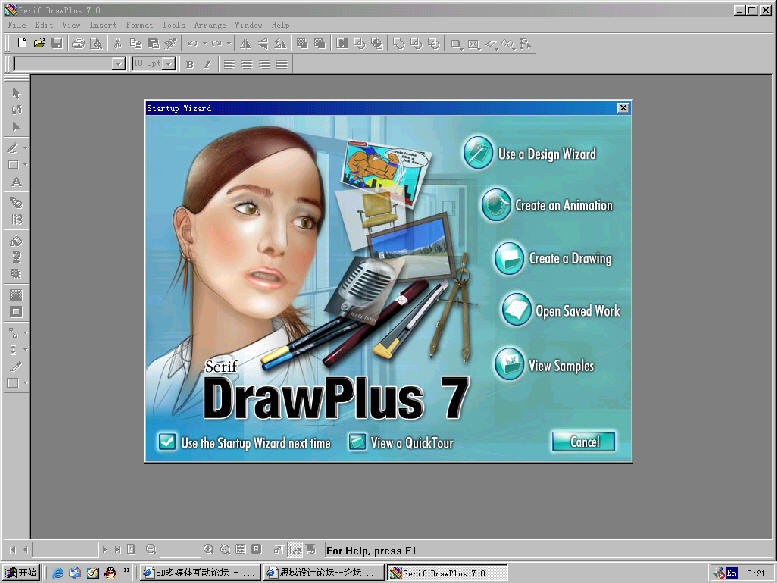
Task: Click Internet Explorer quick launch icon
Action: coord(57,573)
